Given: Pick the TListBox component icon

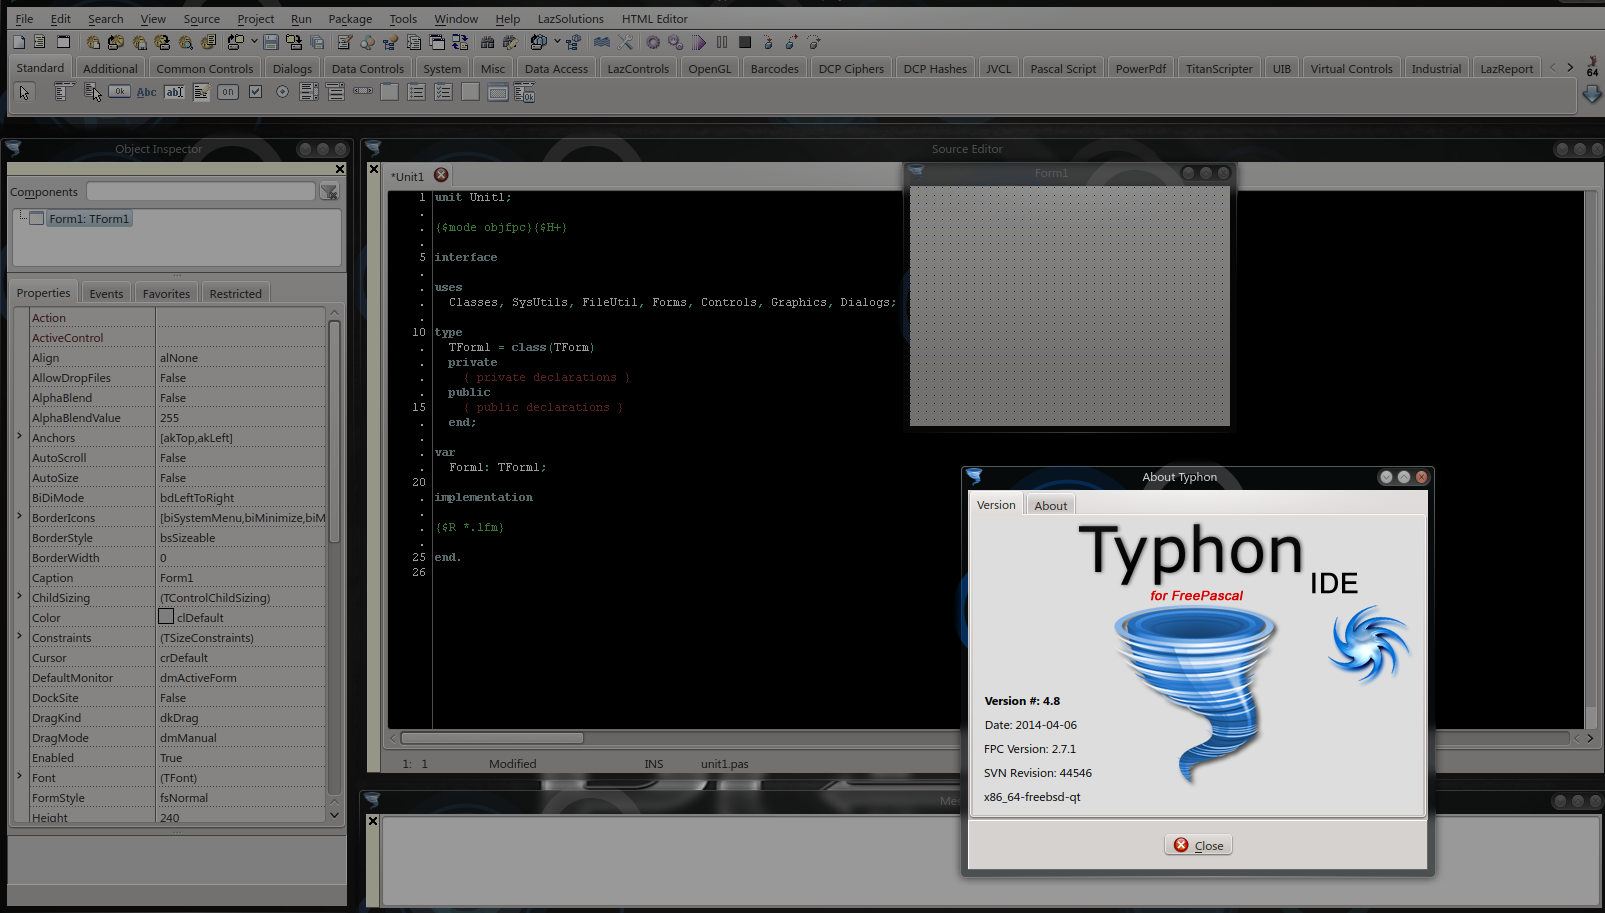Looking at the screenshot, I should [309, 92].
